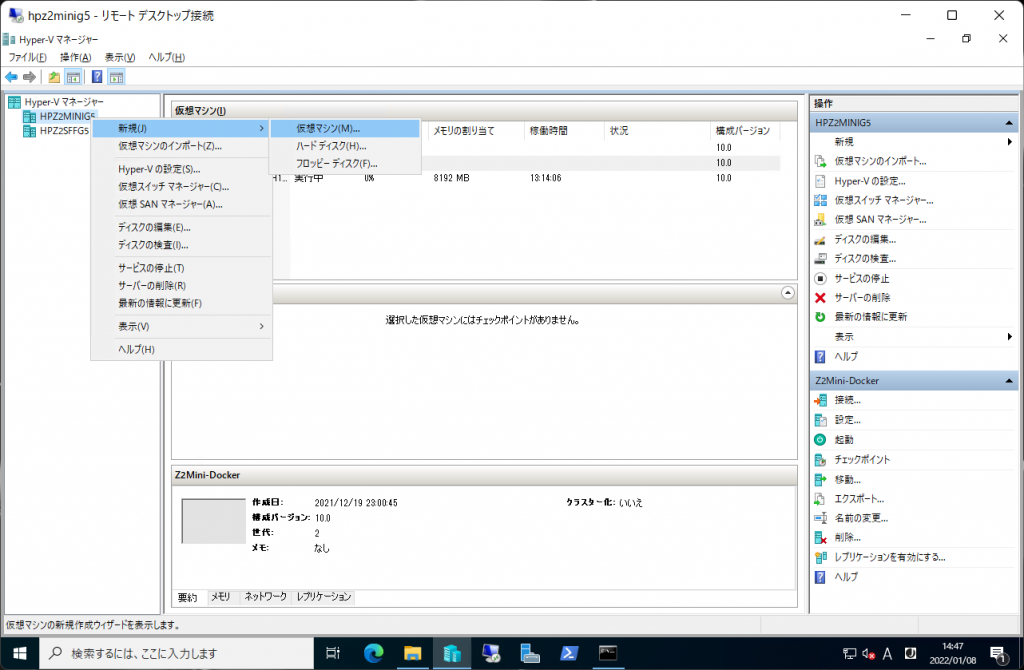The image size is (1024, 670).
Task: Choose 仮想スイッチ マネージャー(C)... in the context menu
Action: (182, 187)
